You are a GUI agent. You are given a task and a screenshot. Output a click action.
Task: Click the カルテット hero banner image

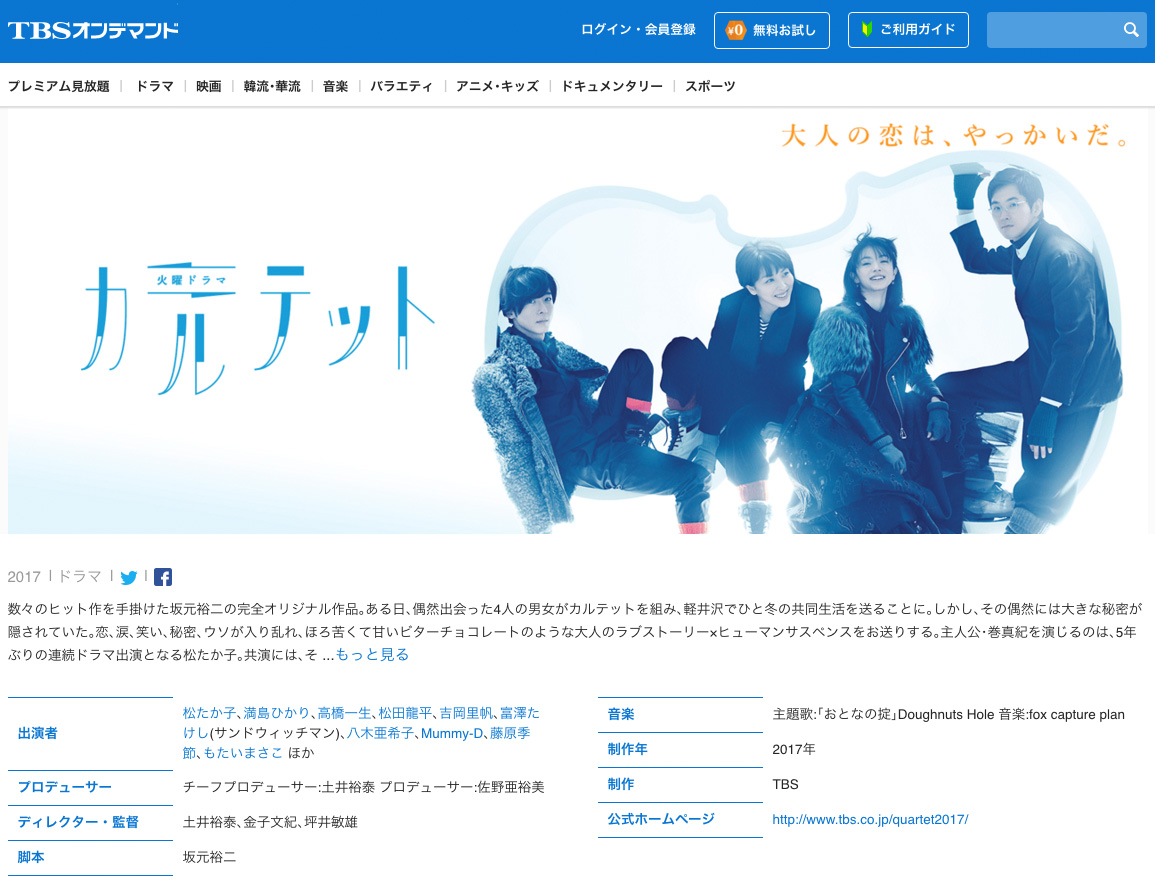click(x=578, y=322)
